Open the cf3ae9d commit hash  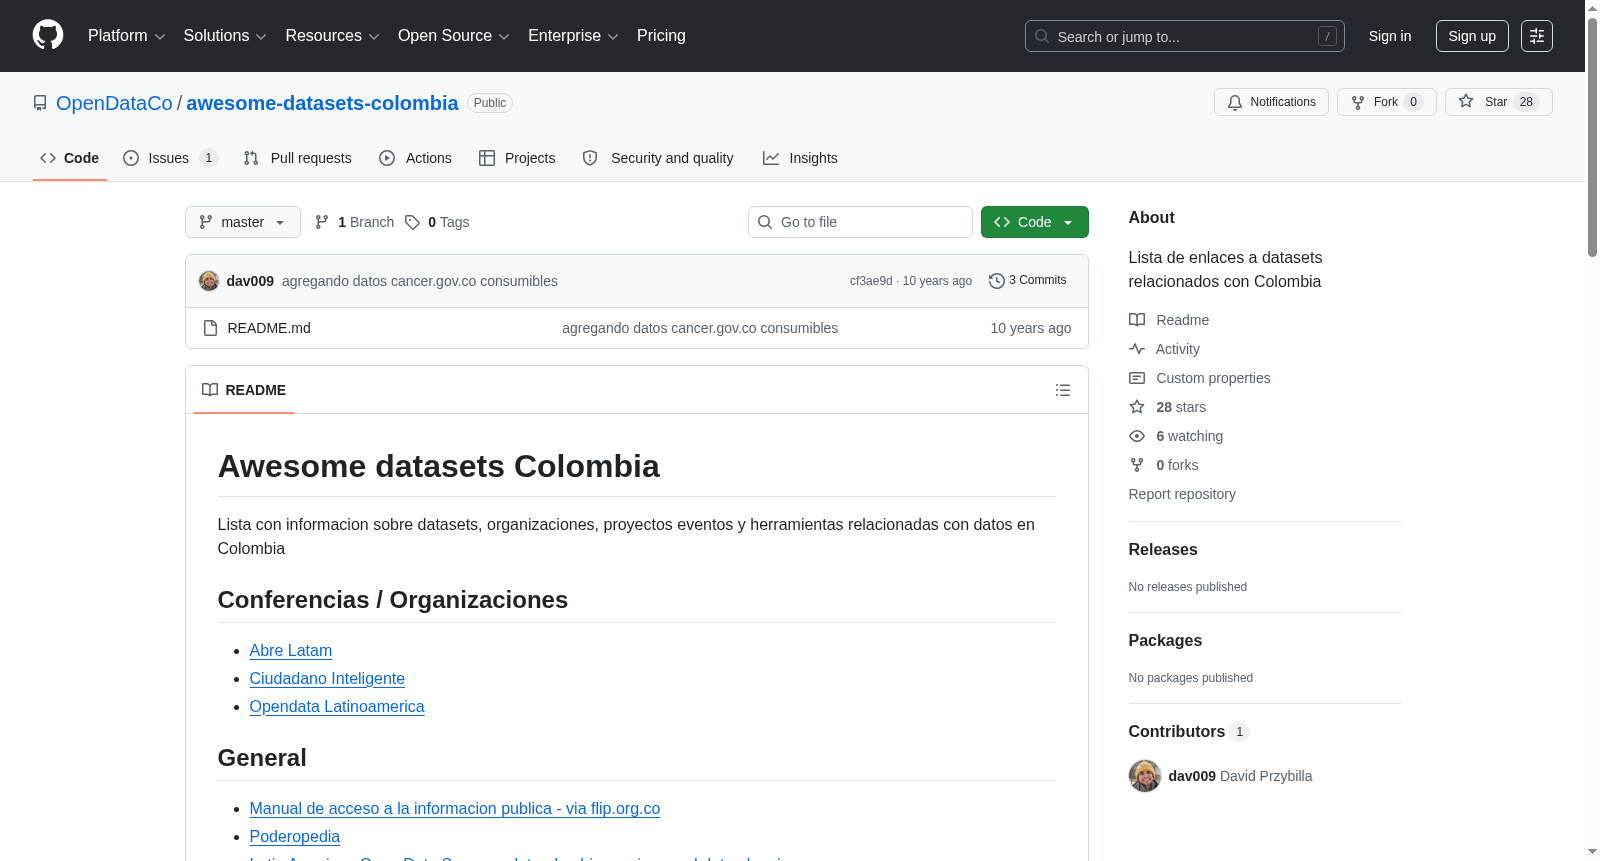(x=871, y=281)
